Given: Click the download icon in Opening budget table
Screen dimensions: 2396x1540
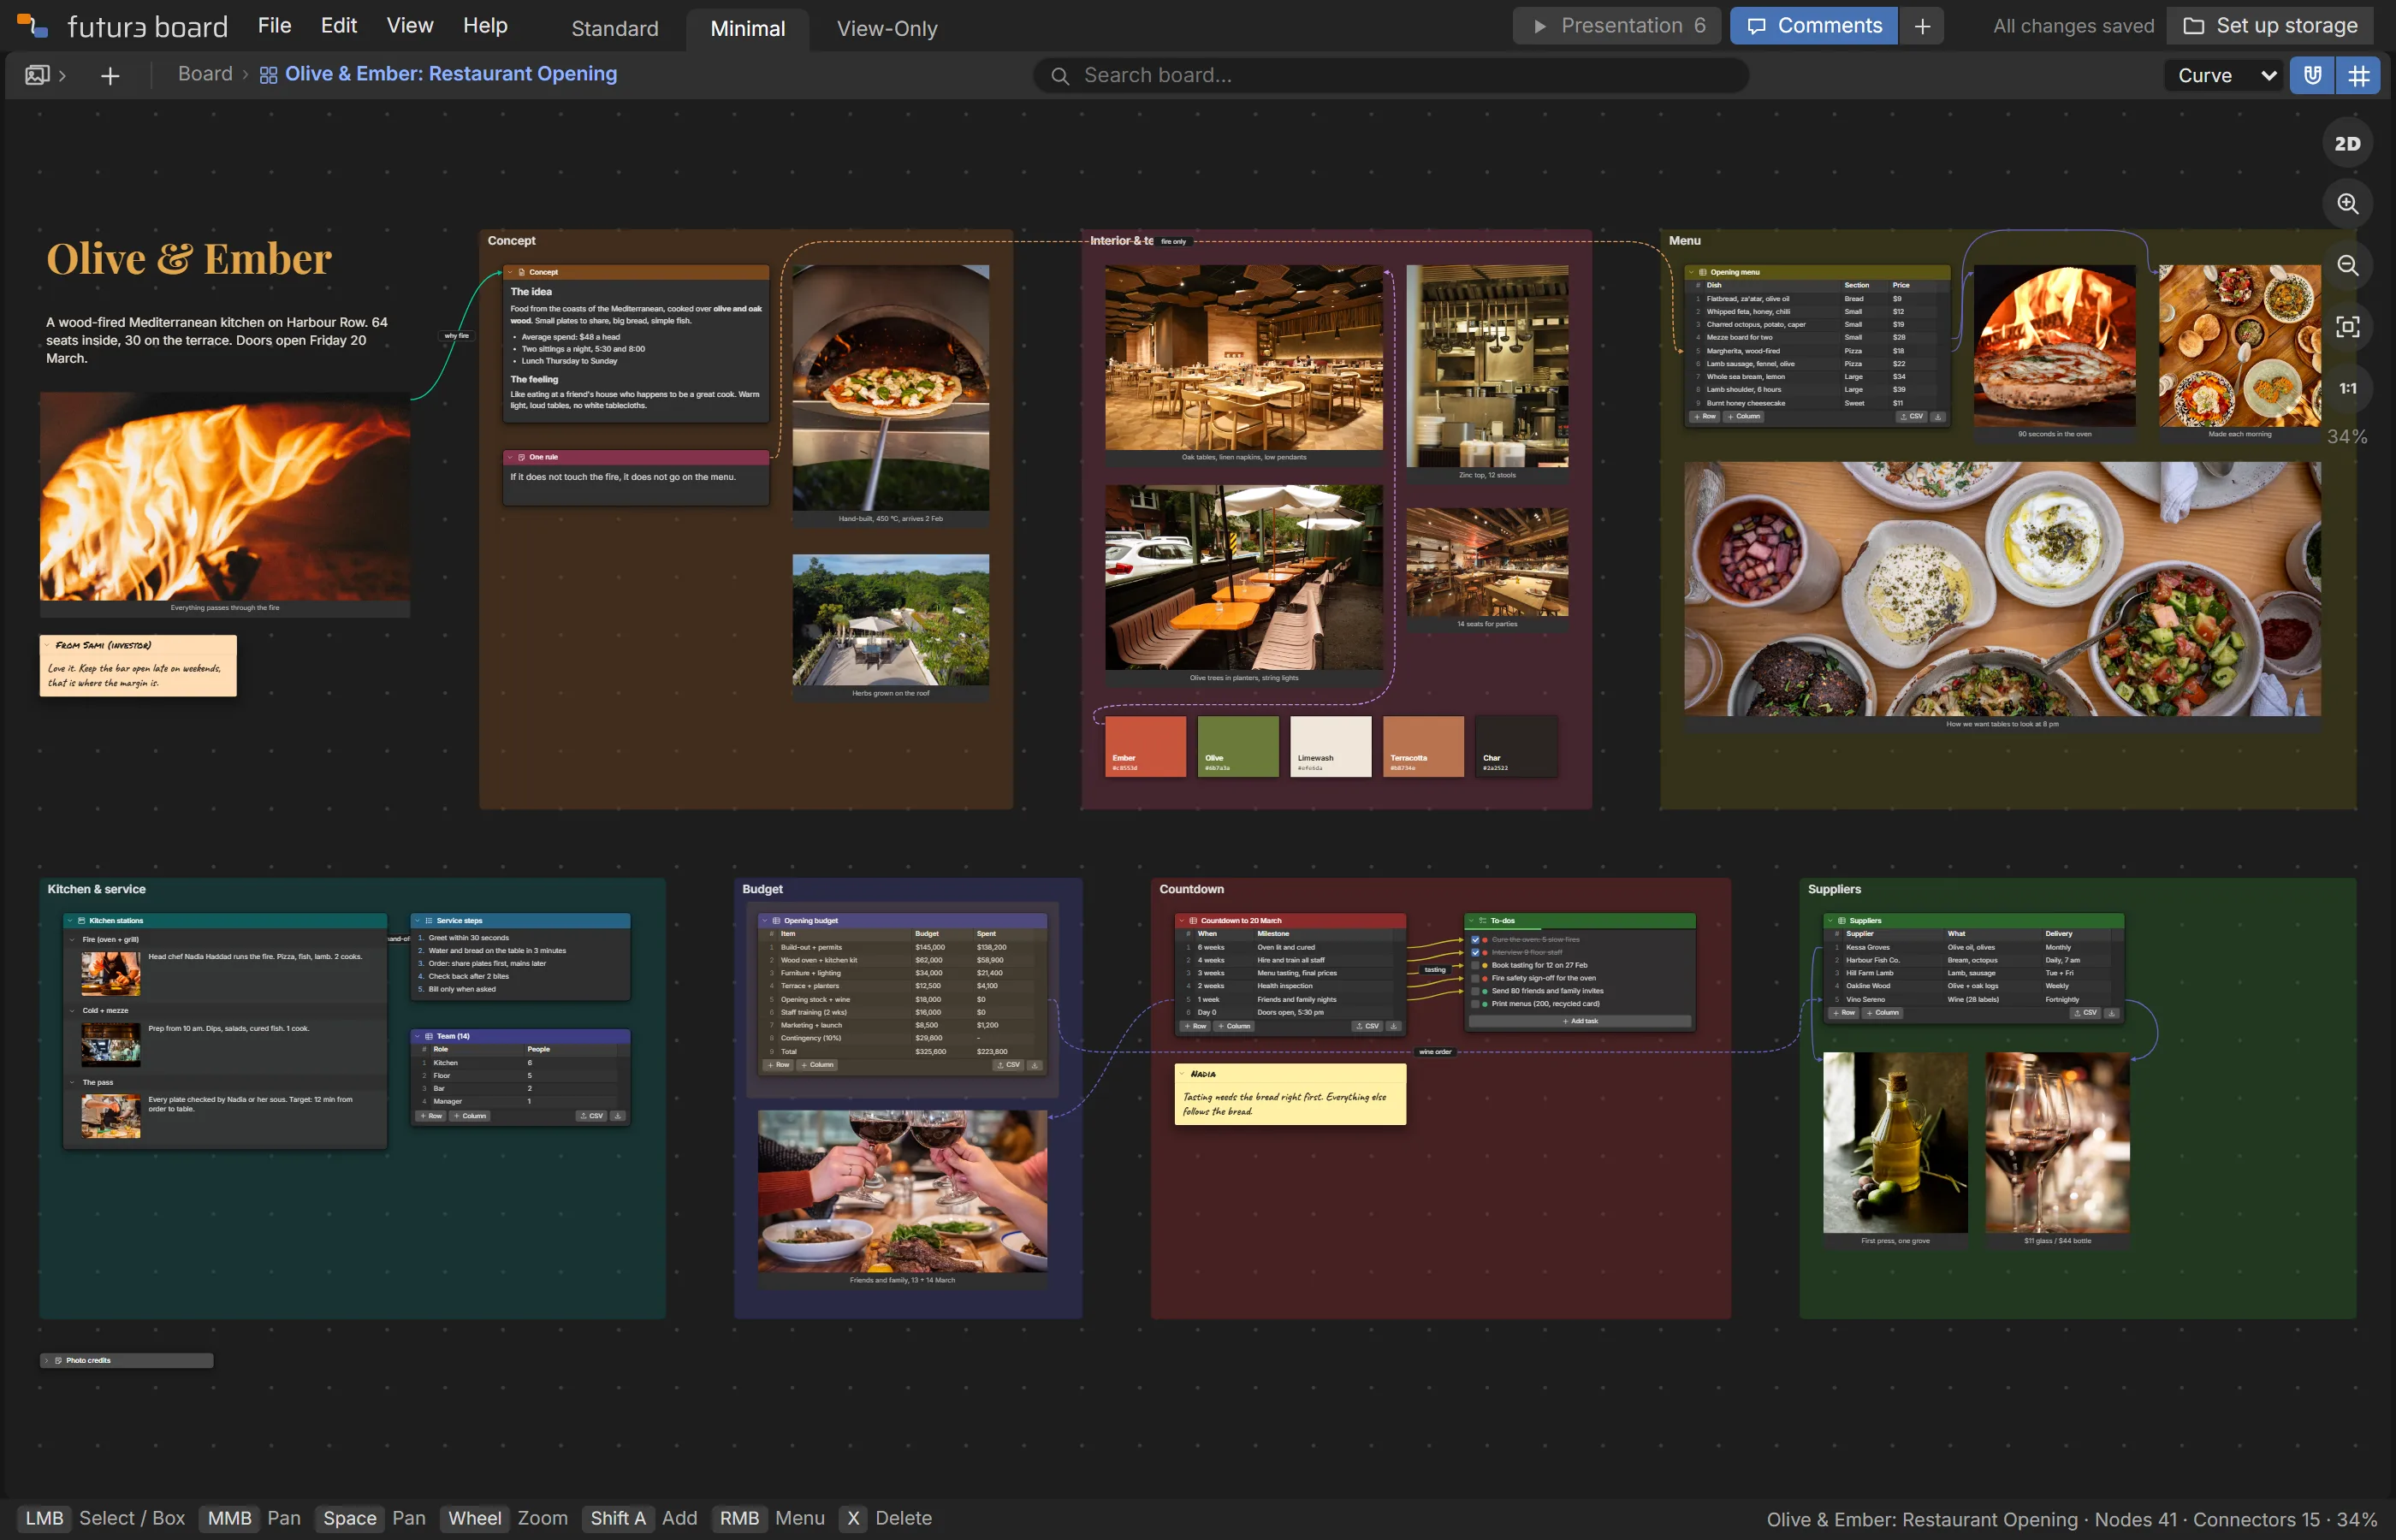Looking at the screenshot, I should (x=1034, y=1065).
